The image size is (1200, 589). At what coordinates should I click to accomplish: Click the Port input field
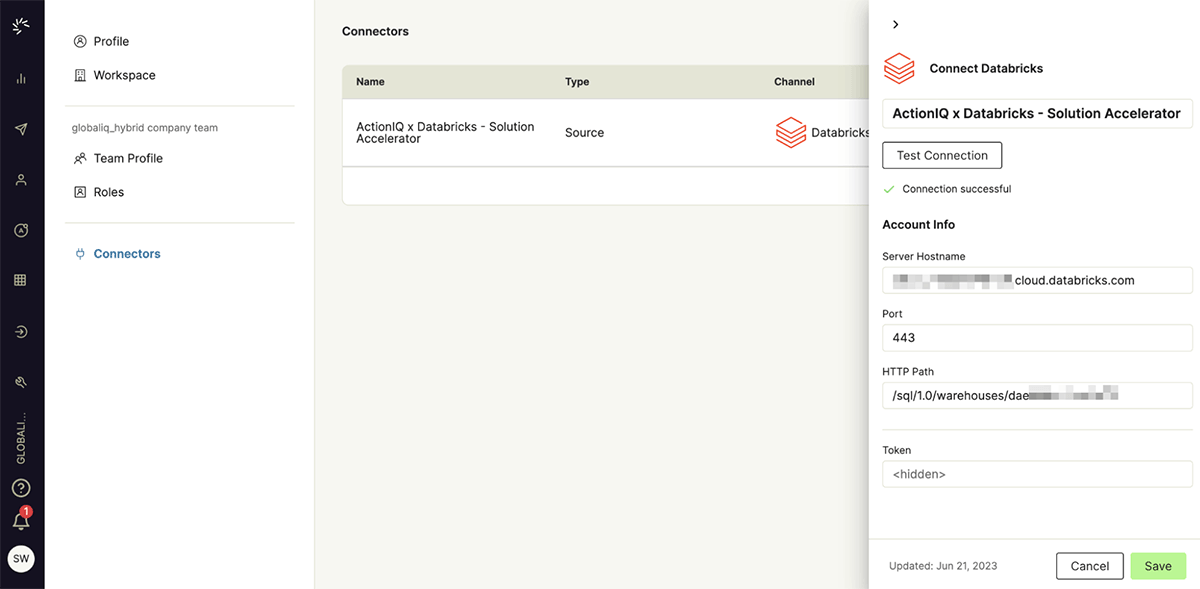(1037, 338)
